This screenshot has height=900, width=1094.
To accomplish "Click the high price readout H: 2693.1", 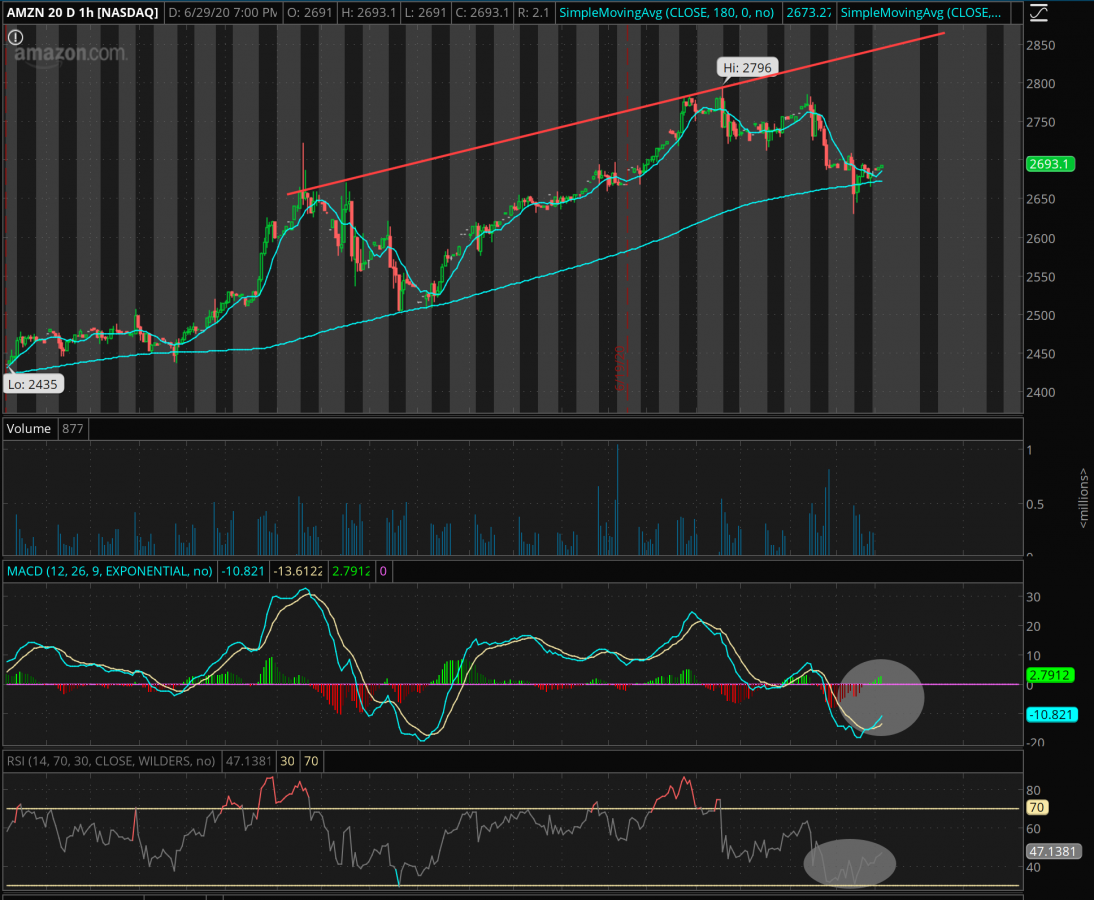I will (x=368, y=13).
